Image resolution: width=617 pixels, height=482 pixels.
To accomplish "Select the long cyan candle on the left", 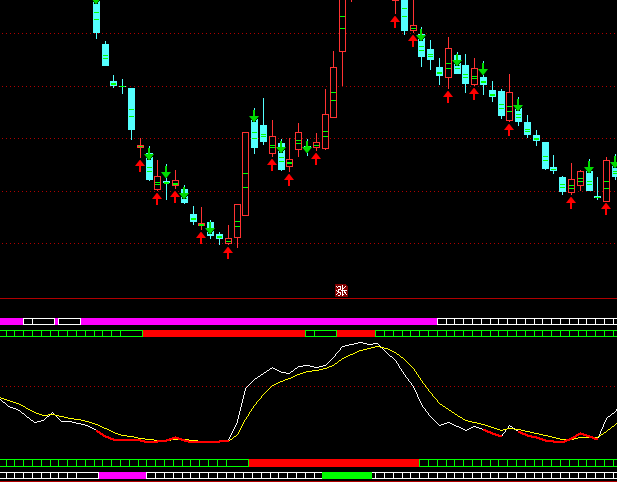I will click(131, 109).
